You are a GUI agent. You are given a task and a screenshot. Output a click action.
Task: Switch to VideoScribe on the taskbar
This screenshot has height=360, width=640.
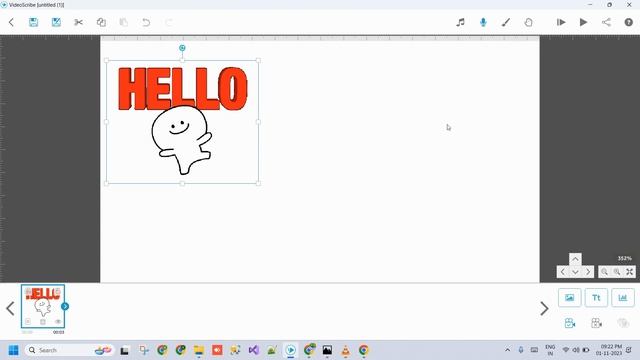click(x=291, y=350)
